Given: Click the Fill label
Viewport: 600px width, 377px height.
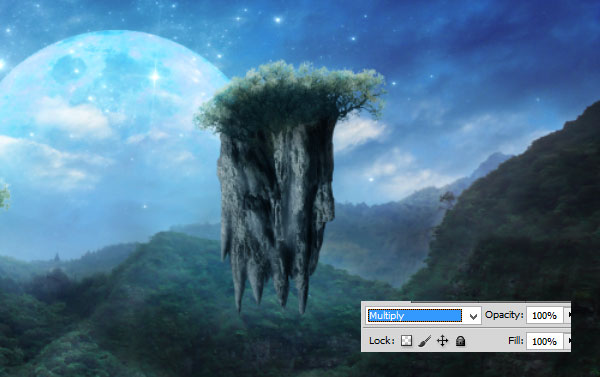Looking at the screenshot, I should click(516, 340).
